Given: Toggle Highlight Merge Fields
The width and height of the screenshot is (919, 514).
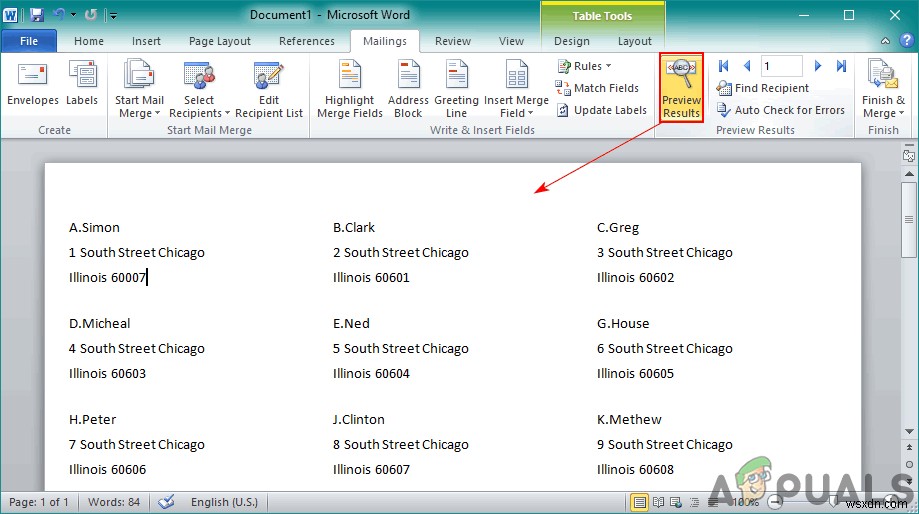Looking at the screenshot, I should (x=350, y=90).
